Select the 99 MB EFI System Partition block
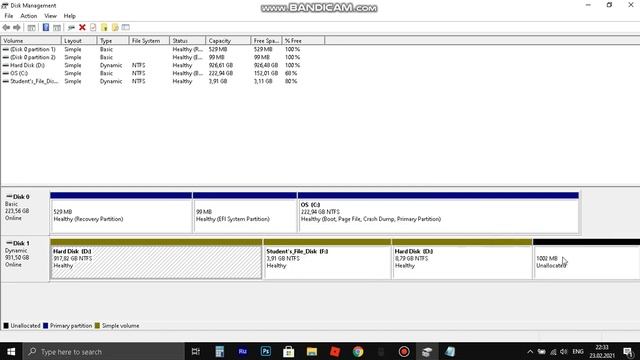The image size is (640, 360). 245,213
